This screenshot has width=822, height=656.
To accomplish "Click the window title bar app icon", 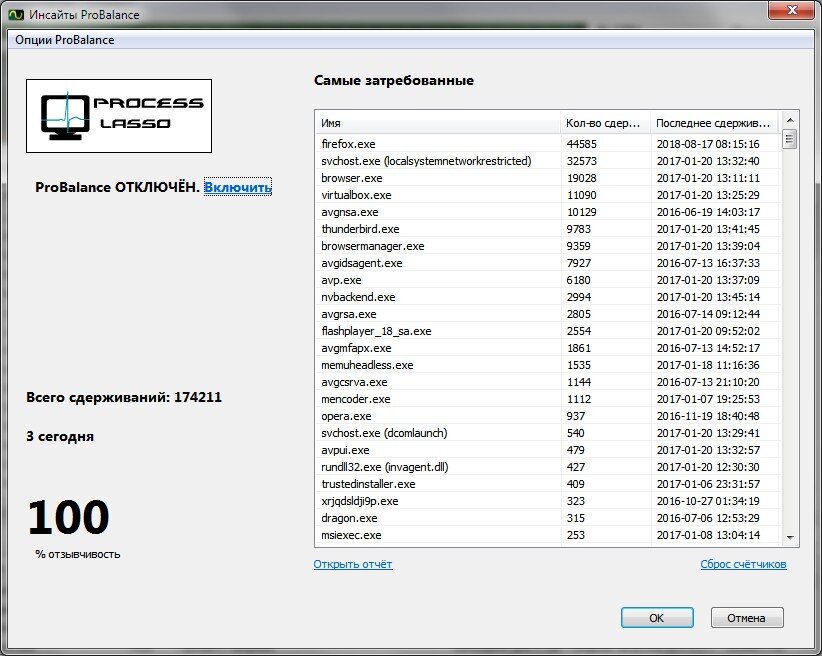I will point(16,15).
